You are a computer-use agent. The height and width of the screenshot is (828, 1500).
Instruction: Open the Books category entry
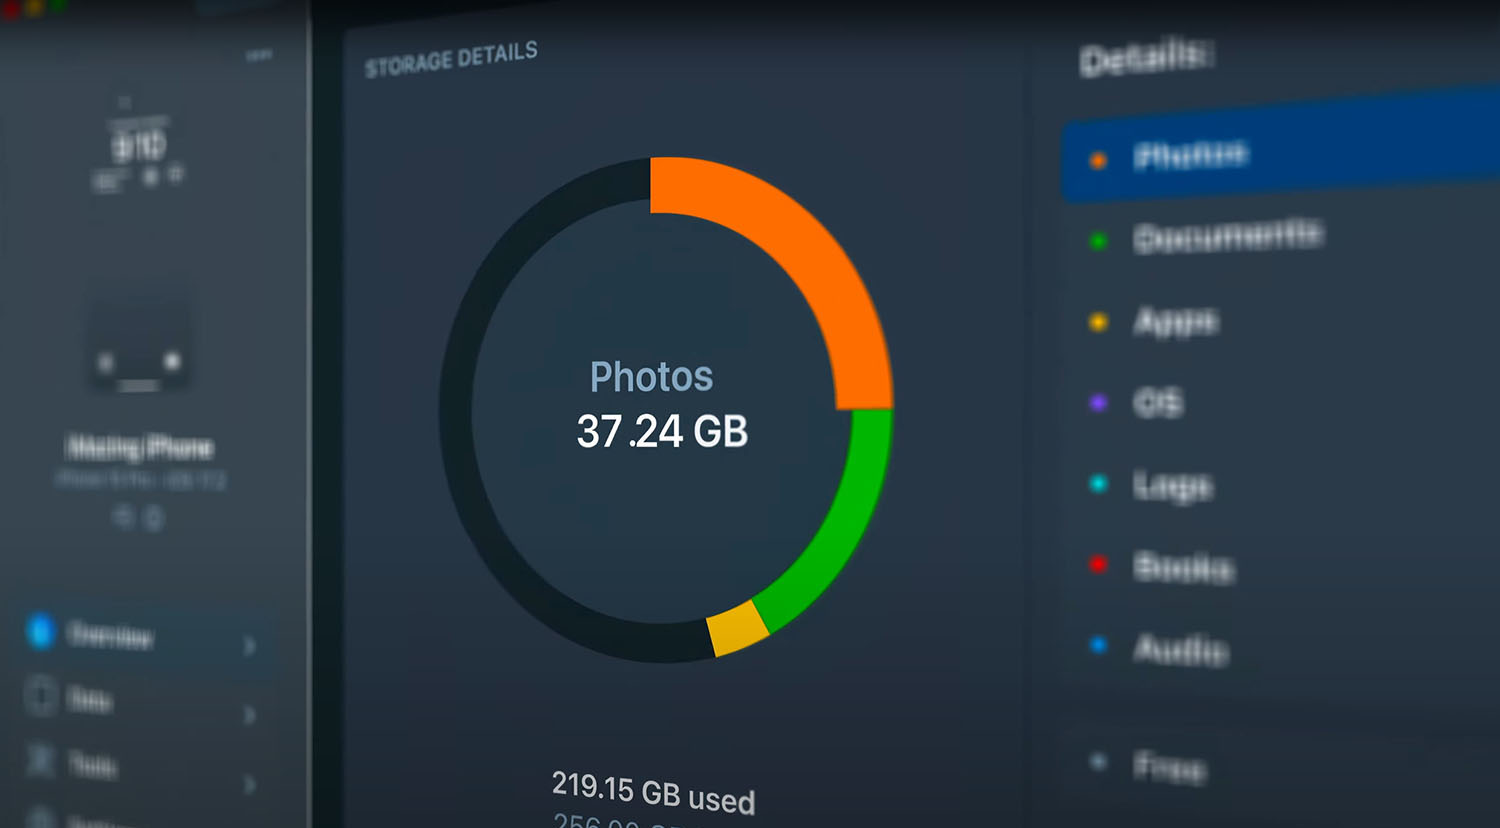(x=1183, y=567)
